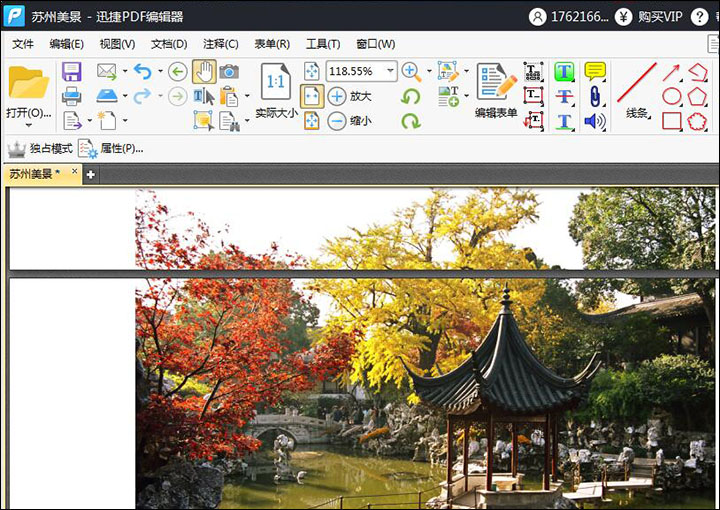Viewport: 720px width, 510px height.
Task: Select the Hand tool
Action: coord(204,72)
